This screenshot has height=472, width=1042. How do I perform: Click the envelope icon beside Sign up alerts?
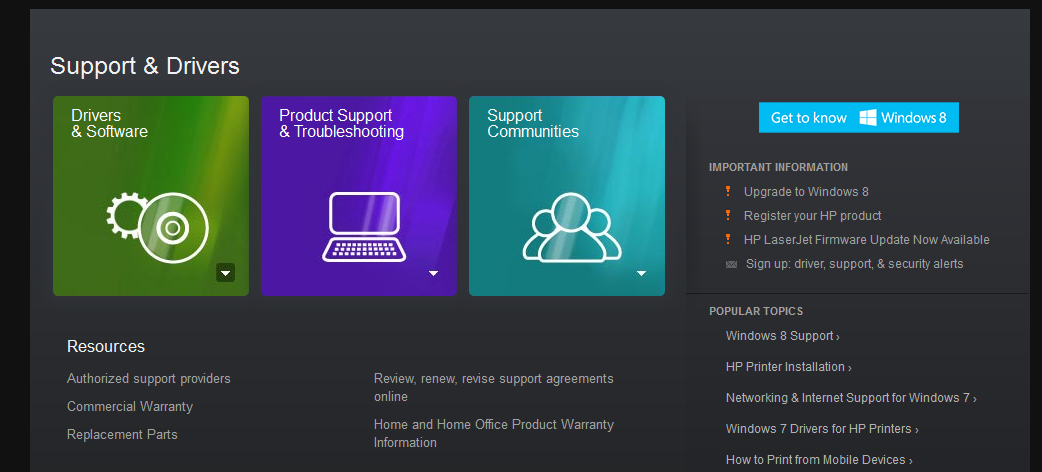pyautogui.click(x=732, y=265)
